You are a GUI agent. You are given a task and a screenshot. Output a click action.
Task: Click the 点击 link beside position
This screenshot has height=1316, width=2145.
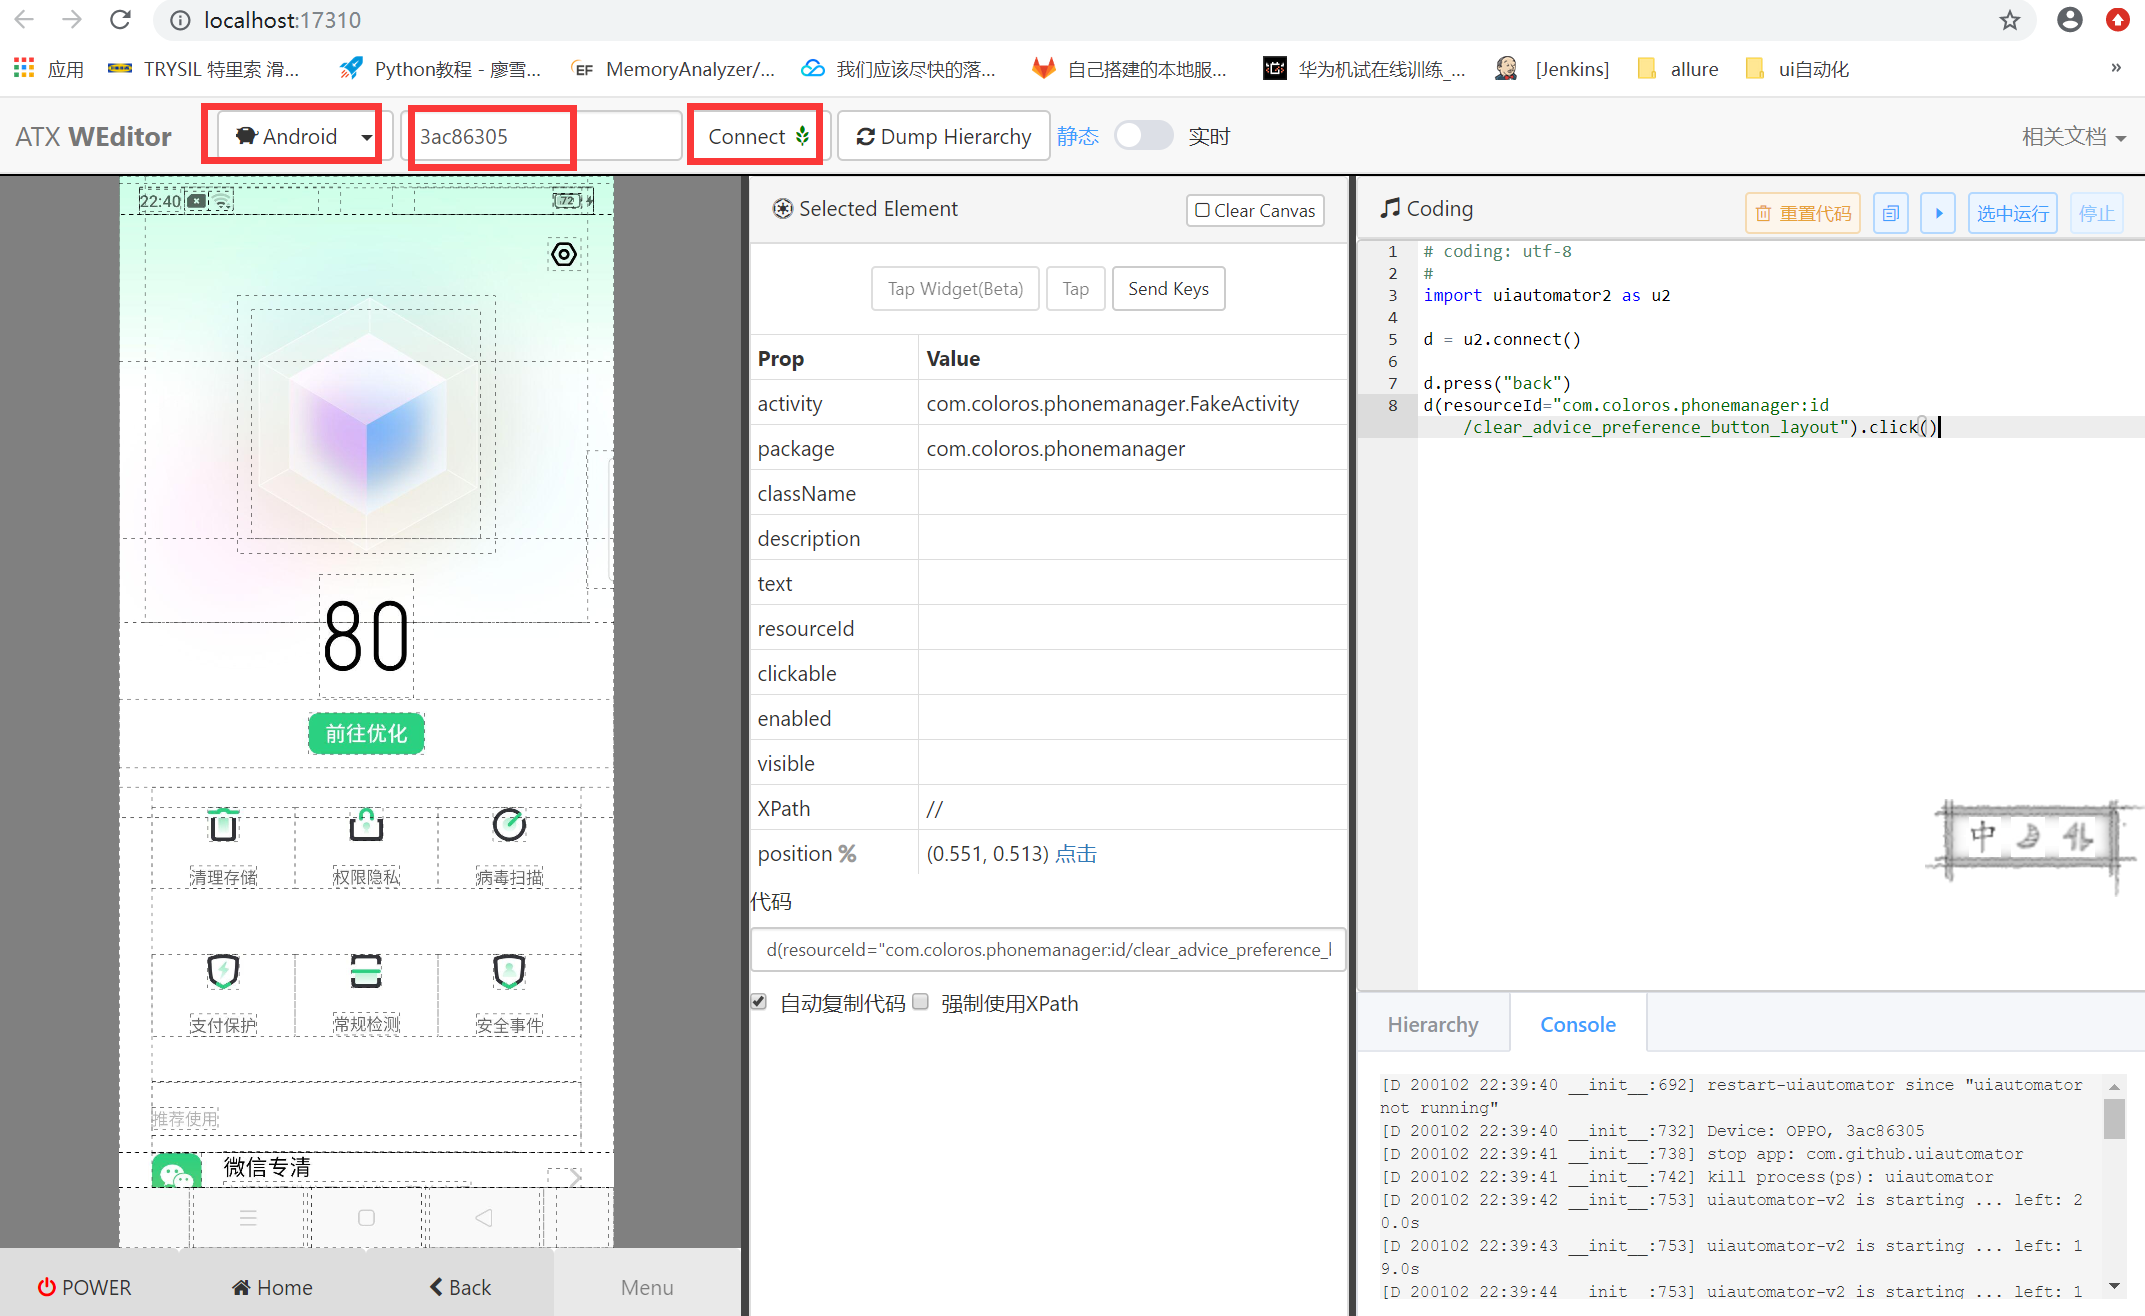click(x=1076, y=853)
